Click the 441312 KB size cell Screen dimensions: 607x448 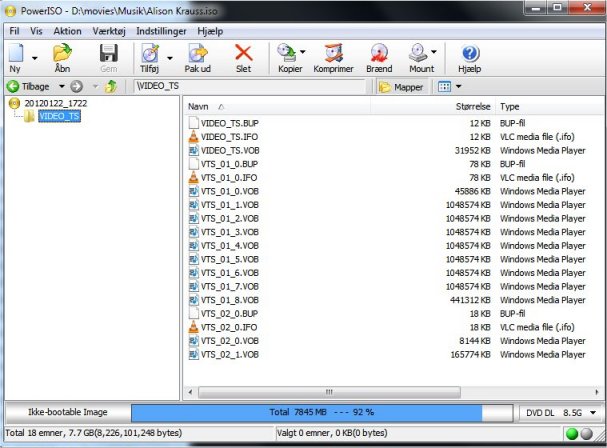[470, 300]
